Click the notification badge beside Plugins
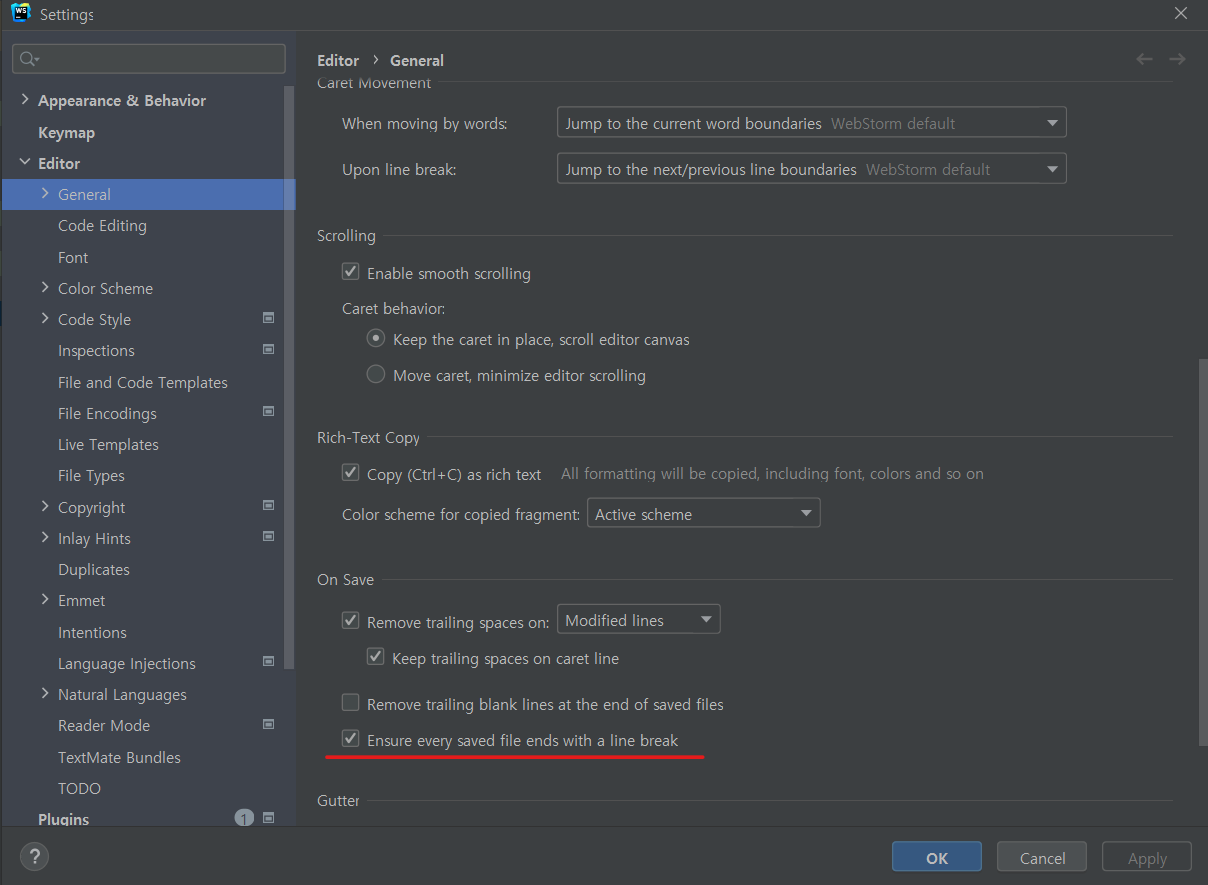This screenshot has width=1208, height=885. point(244,817)
